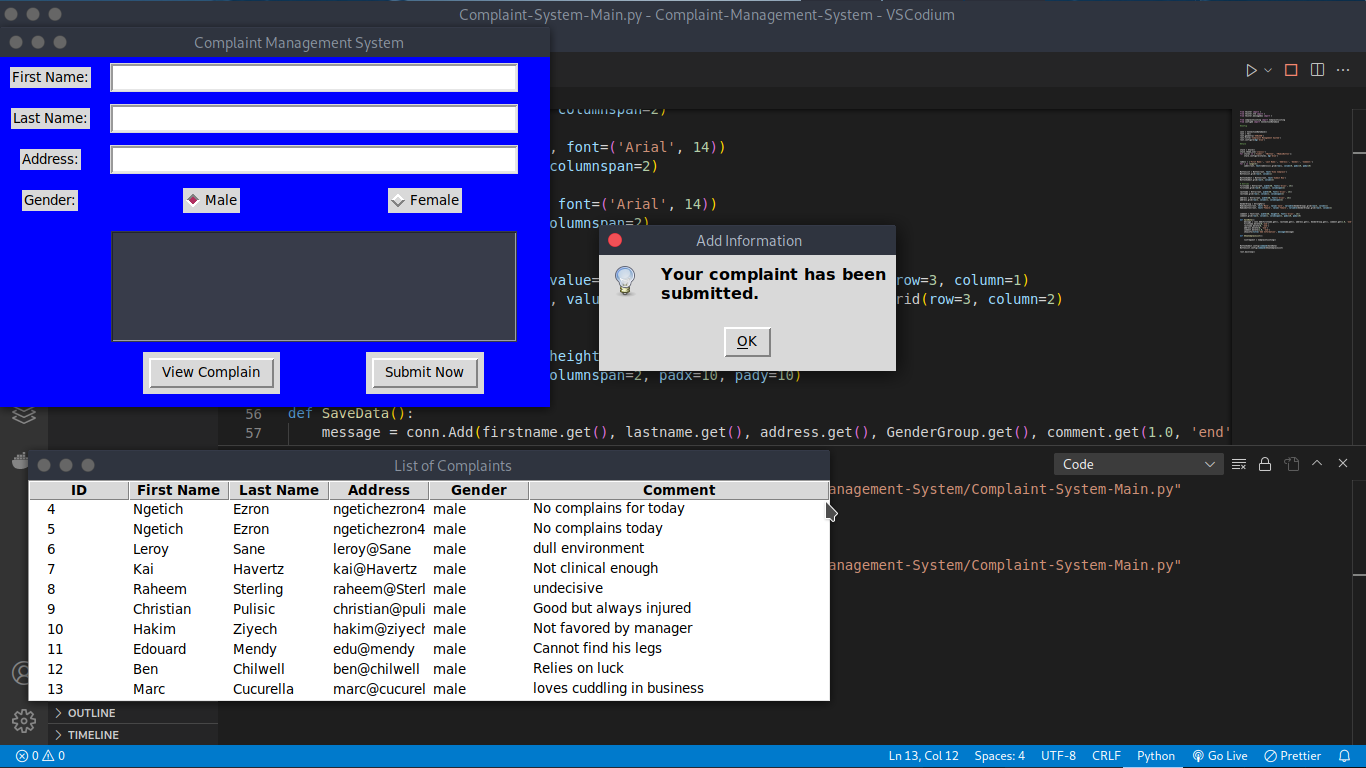The height and width of the screenshot is (768, 1366).
Task: Select the Male radio button
Action: click(x=194, y=200)
